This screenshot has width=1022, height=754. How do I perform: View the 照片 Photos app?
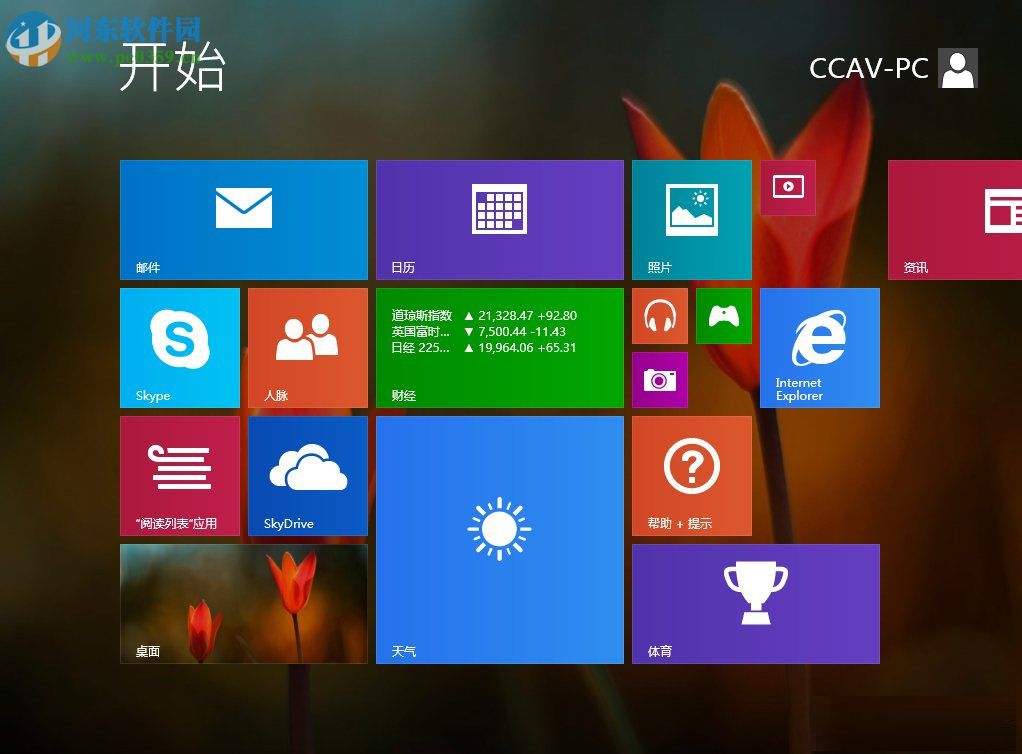[x=691, y=218]
